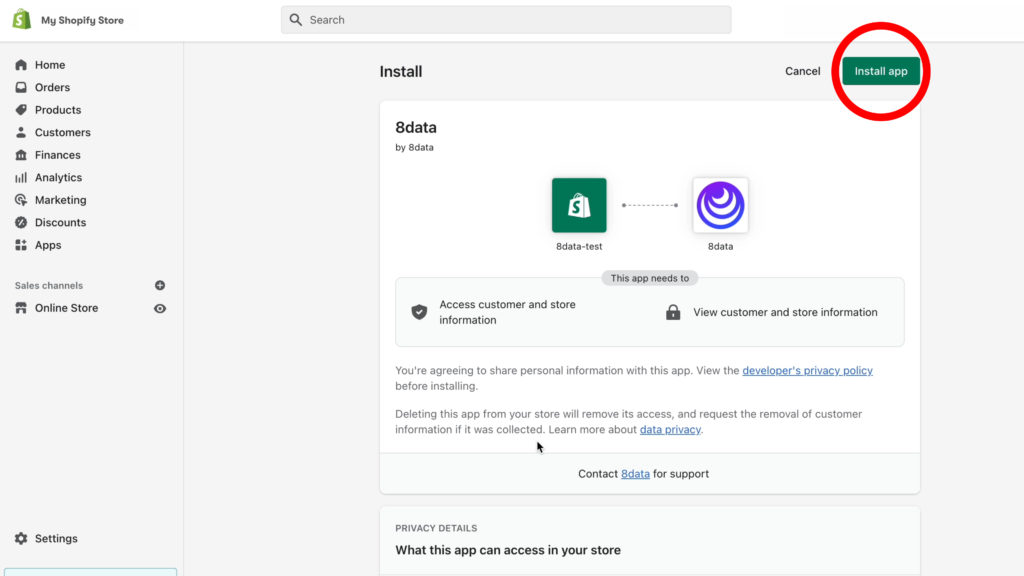Screen dimensions: 1024x576
Task: Click the Finances bank icon
Action: [21, 155]
